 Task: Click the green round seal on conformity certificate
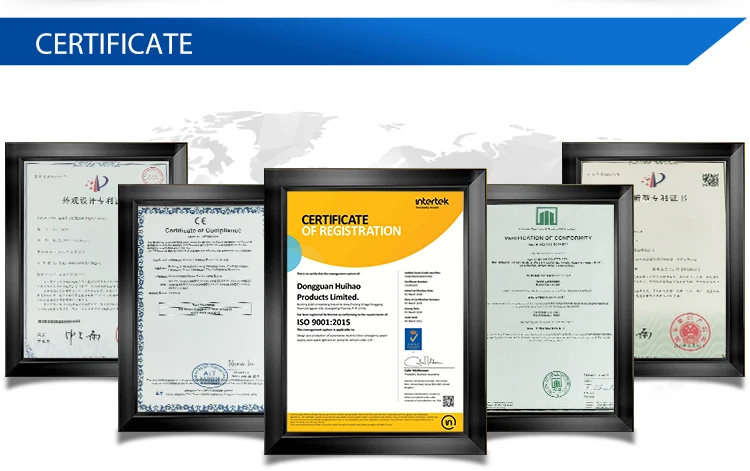(556, 384)
